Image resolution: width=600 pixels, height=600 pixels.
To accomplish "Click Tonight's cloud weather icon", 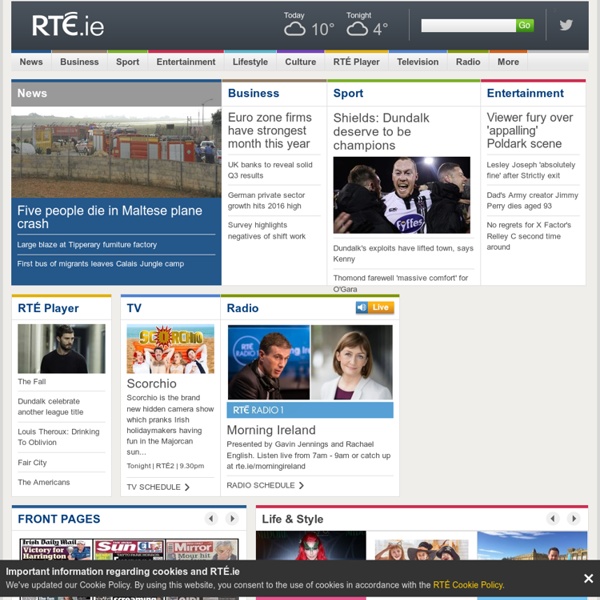I will [357, 29].
